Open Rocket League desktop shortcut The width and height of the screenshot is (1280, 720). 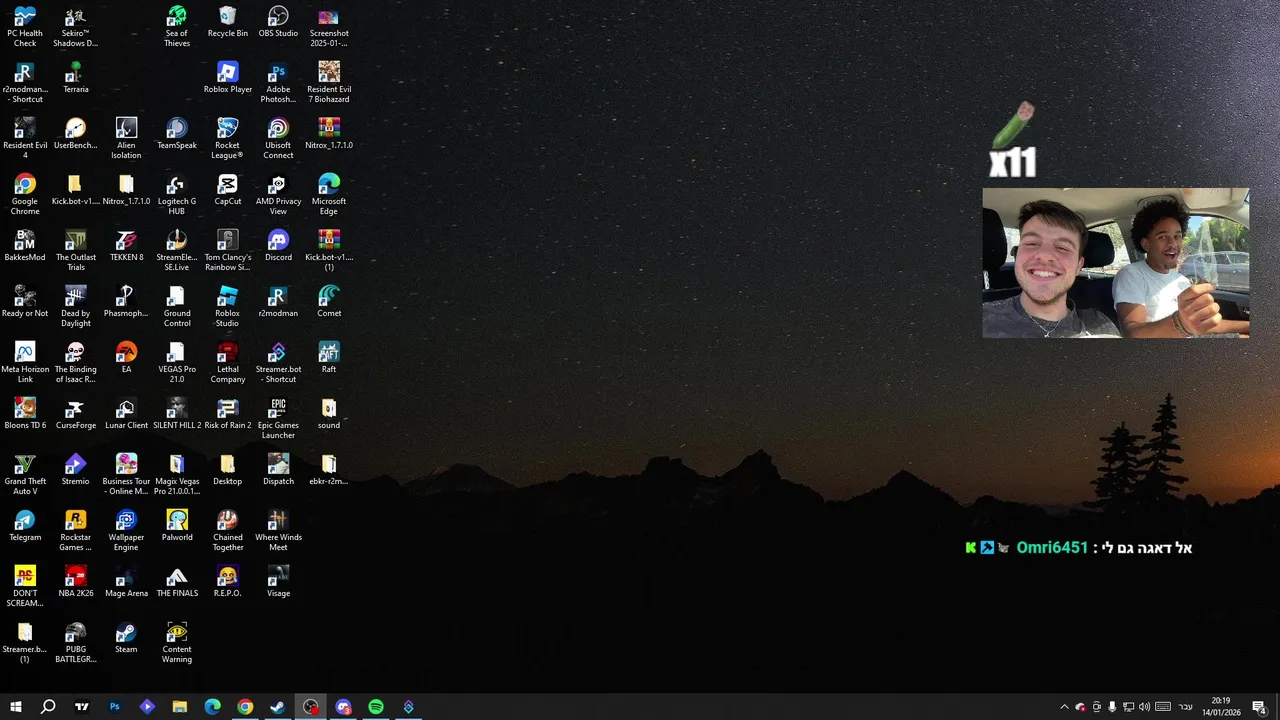coord(228,139)
